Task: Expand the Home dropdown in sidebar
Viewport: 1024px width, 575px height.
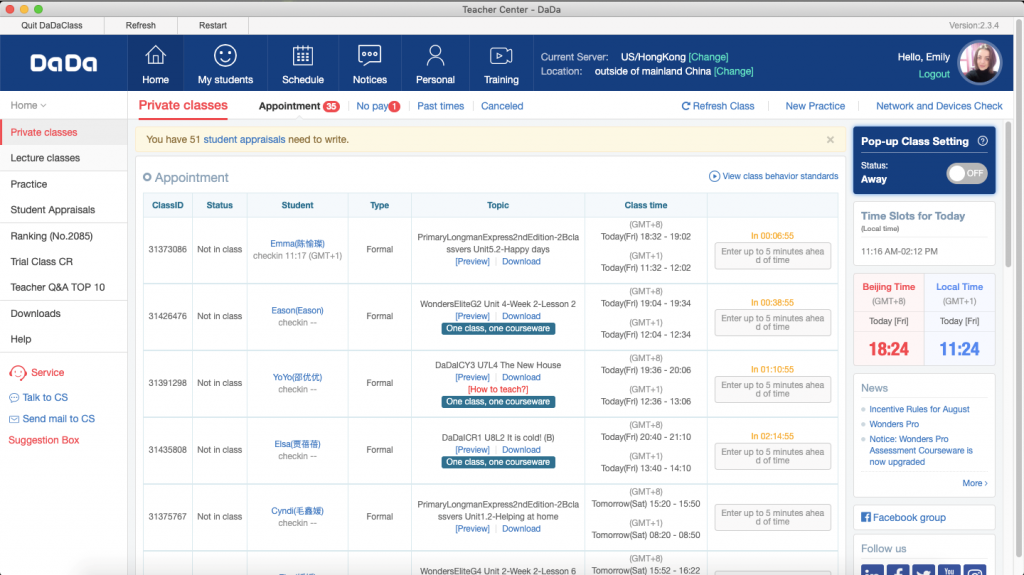Action: (x=28, y=105)
